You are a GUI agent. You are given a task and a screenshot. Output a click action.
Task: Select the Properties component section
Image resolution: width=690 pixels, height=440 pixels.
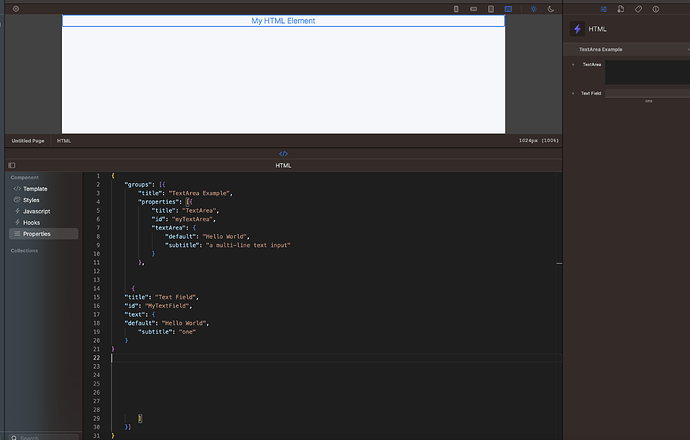click(44, 234)
